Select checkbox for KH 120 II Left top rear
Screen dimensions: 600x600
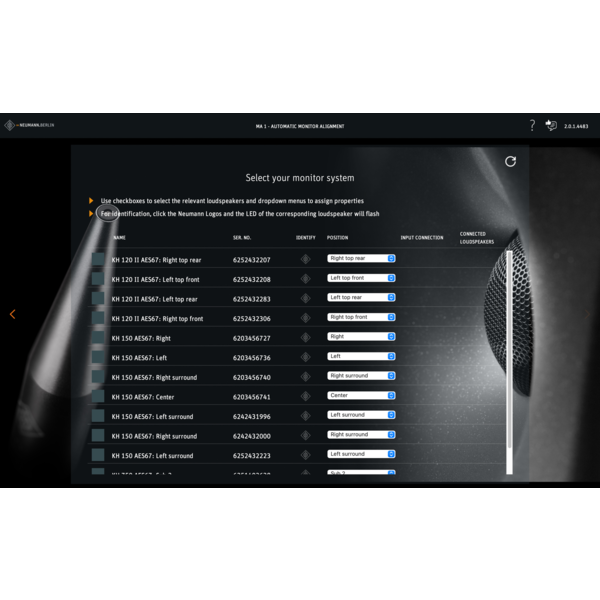point(98,298)
